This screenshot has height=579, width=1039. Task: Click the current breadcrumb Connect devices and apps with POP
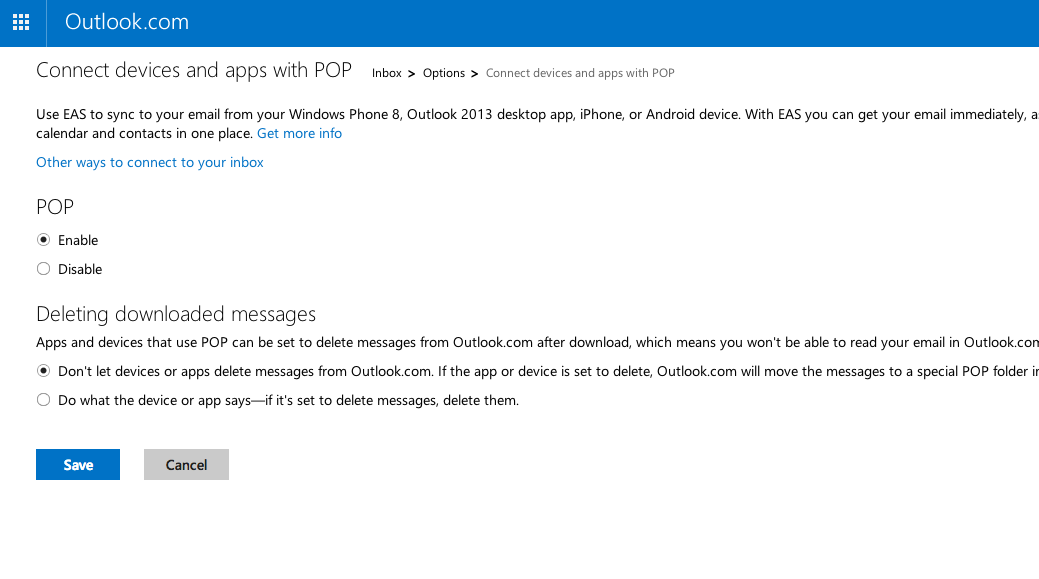[x=580, y=73]
